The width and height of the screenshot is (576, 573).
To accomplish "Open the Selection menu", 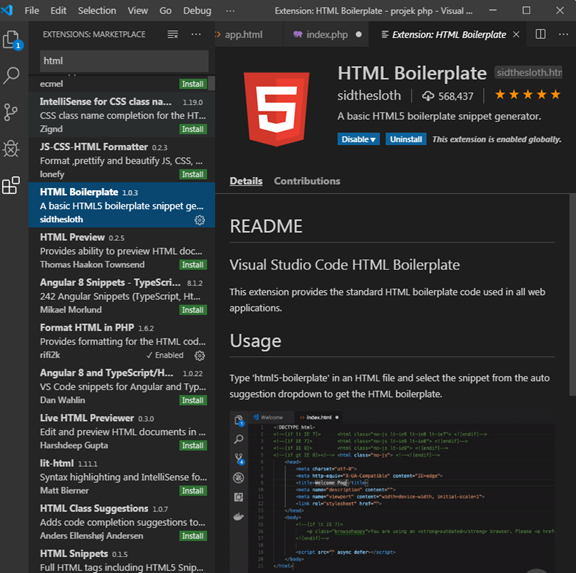I will (97, 11).
